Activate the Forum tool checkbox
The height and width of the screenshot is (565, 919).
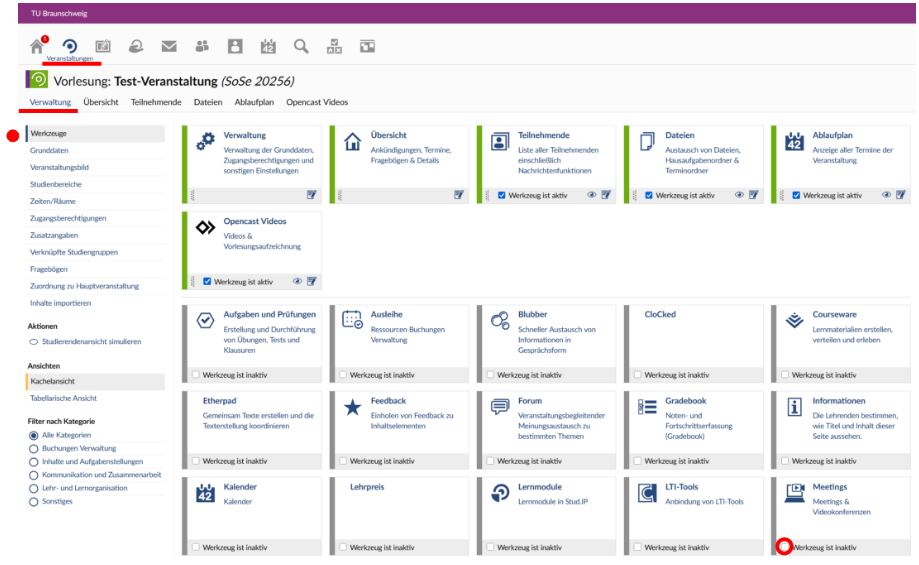click(x=490, y=461)
